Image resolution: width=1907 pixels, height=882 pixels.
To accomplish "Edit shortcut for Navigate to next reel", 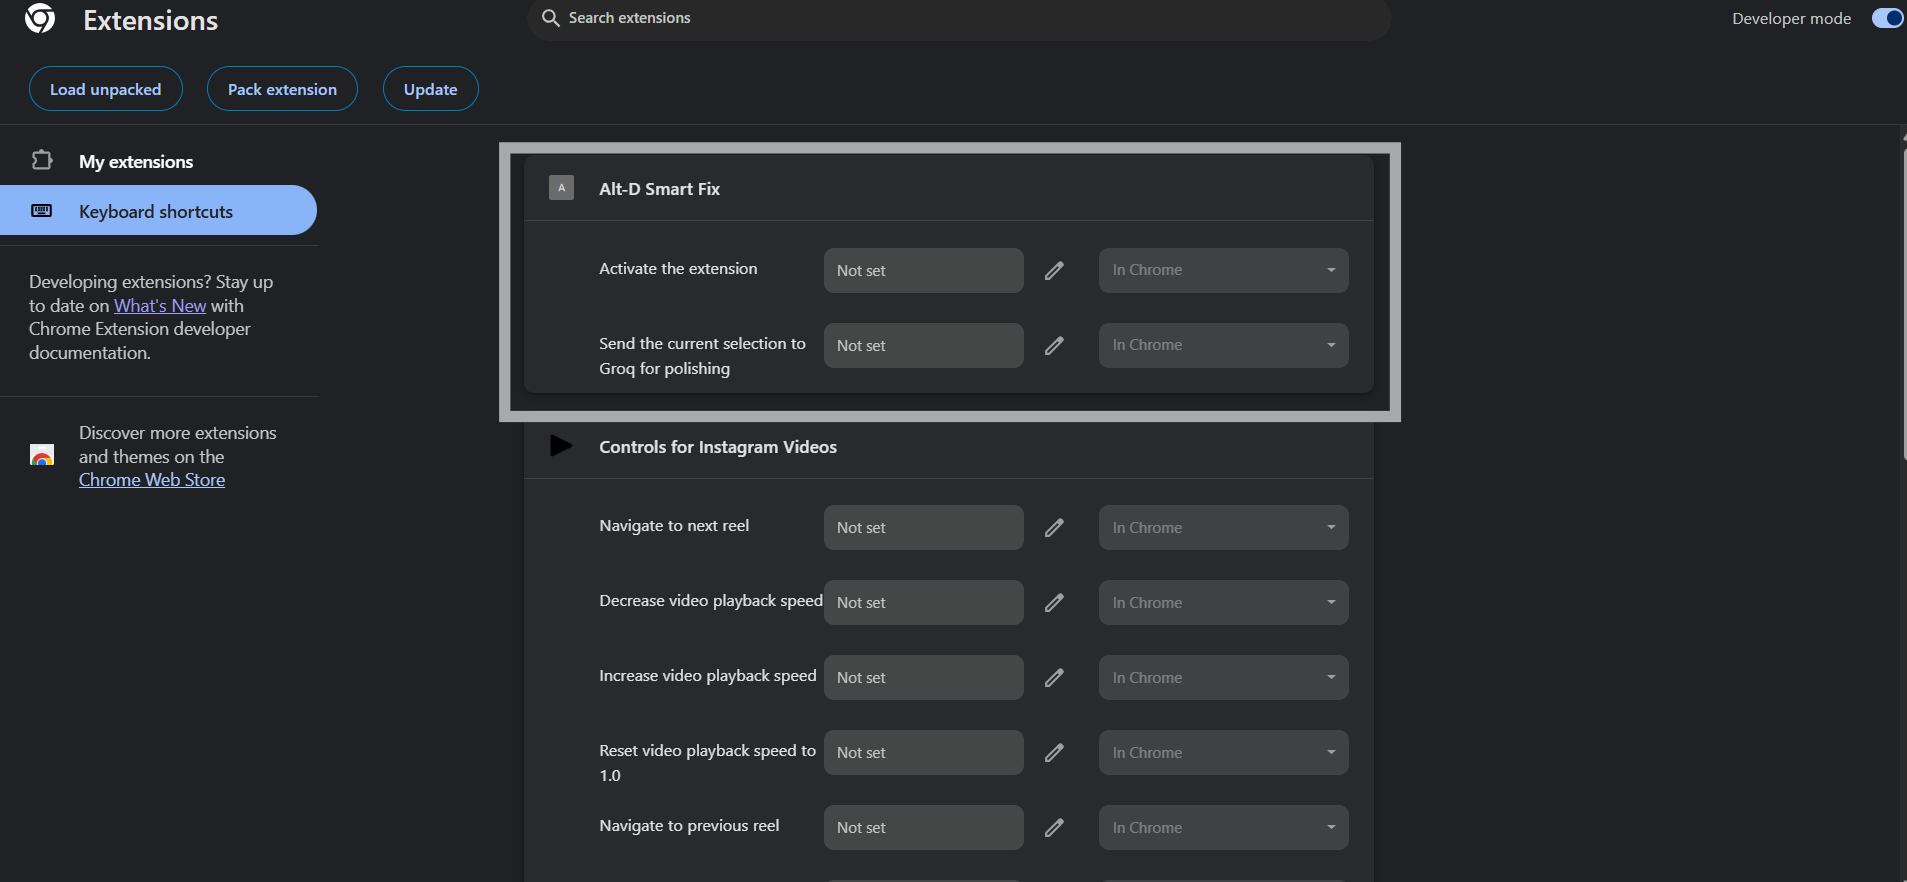I will tap(1054, 528).
